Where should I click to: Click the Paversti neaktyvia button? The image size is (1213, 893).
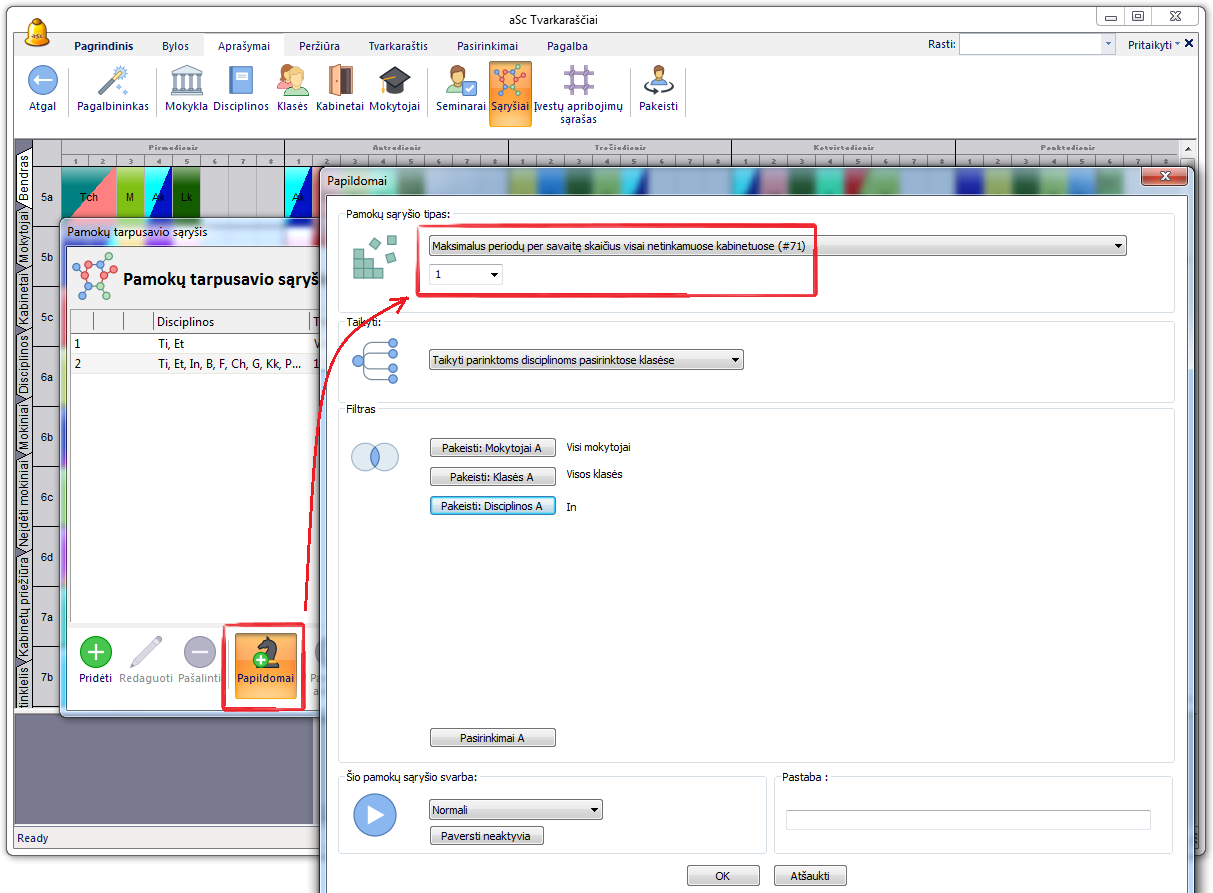(486, 836)
